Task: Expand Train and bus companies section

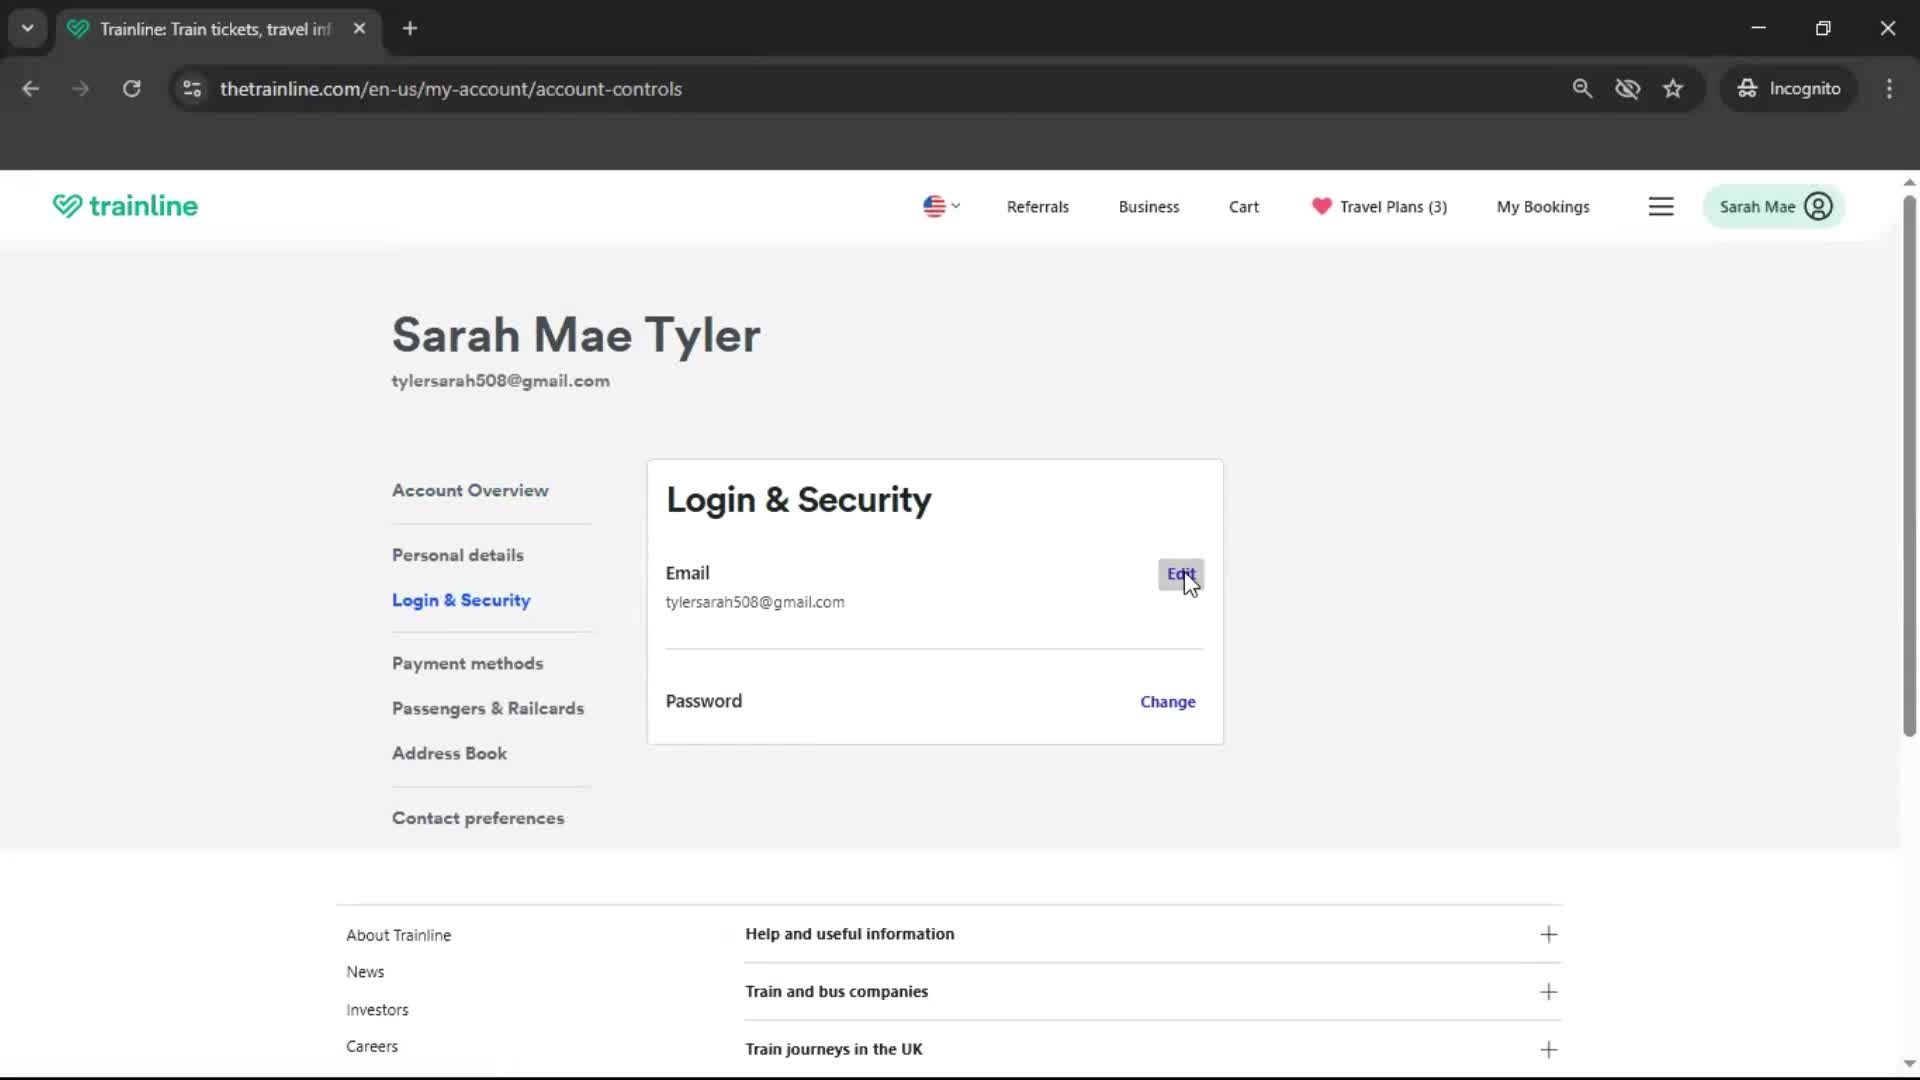Action: pos(1548,992)
